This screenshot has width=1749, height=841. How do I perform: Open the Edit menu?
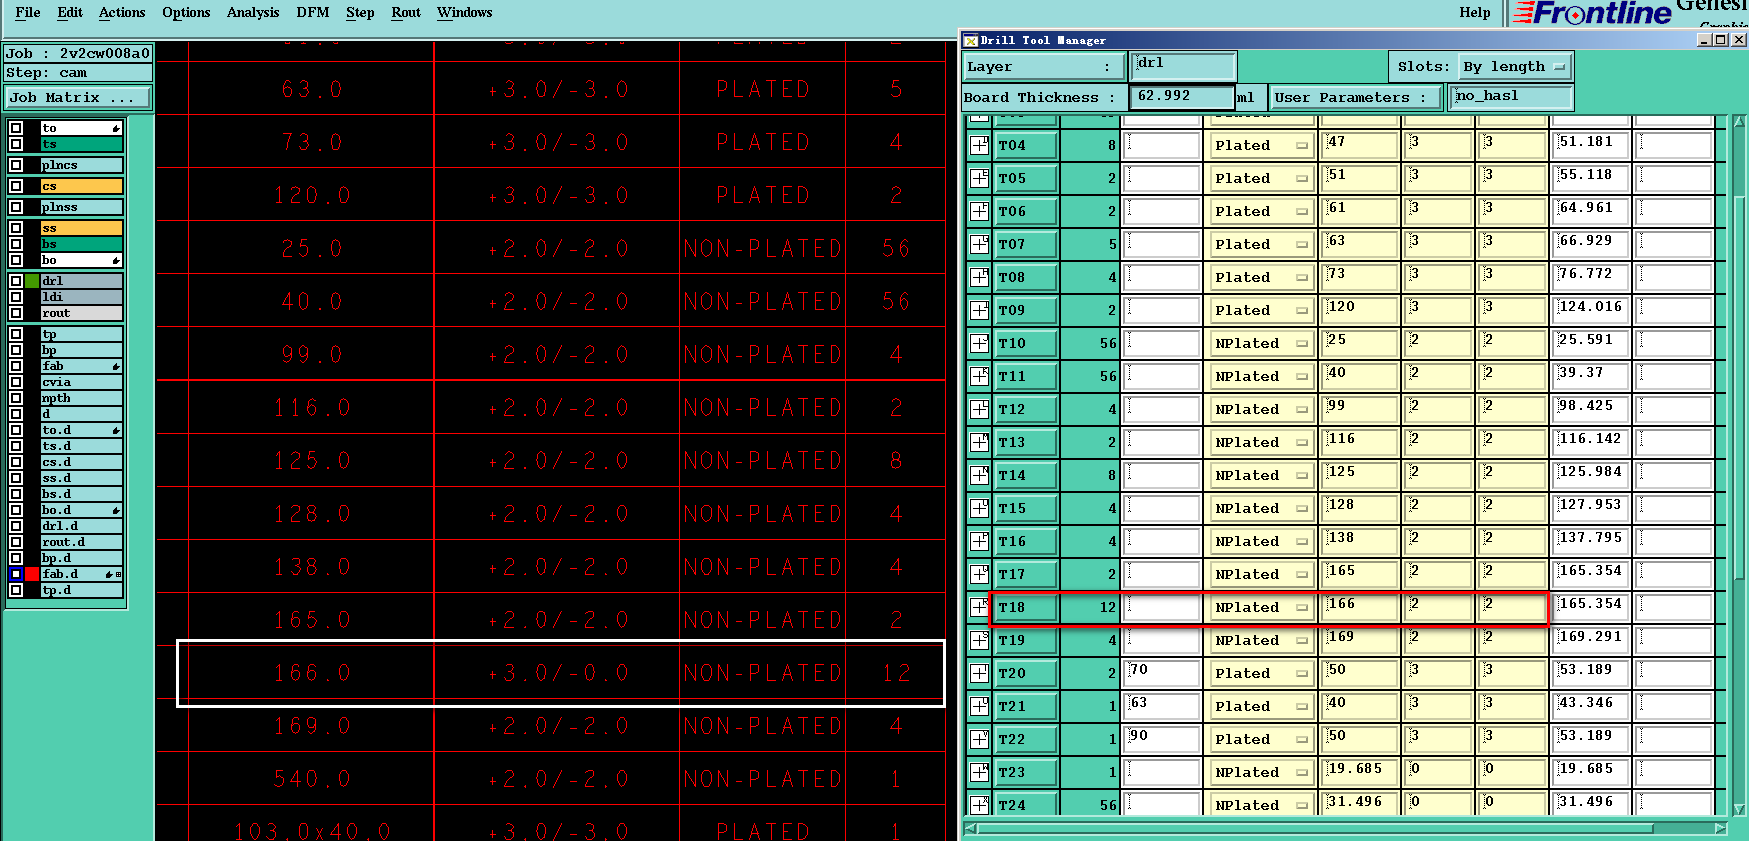tap(70, 12)
